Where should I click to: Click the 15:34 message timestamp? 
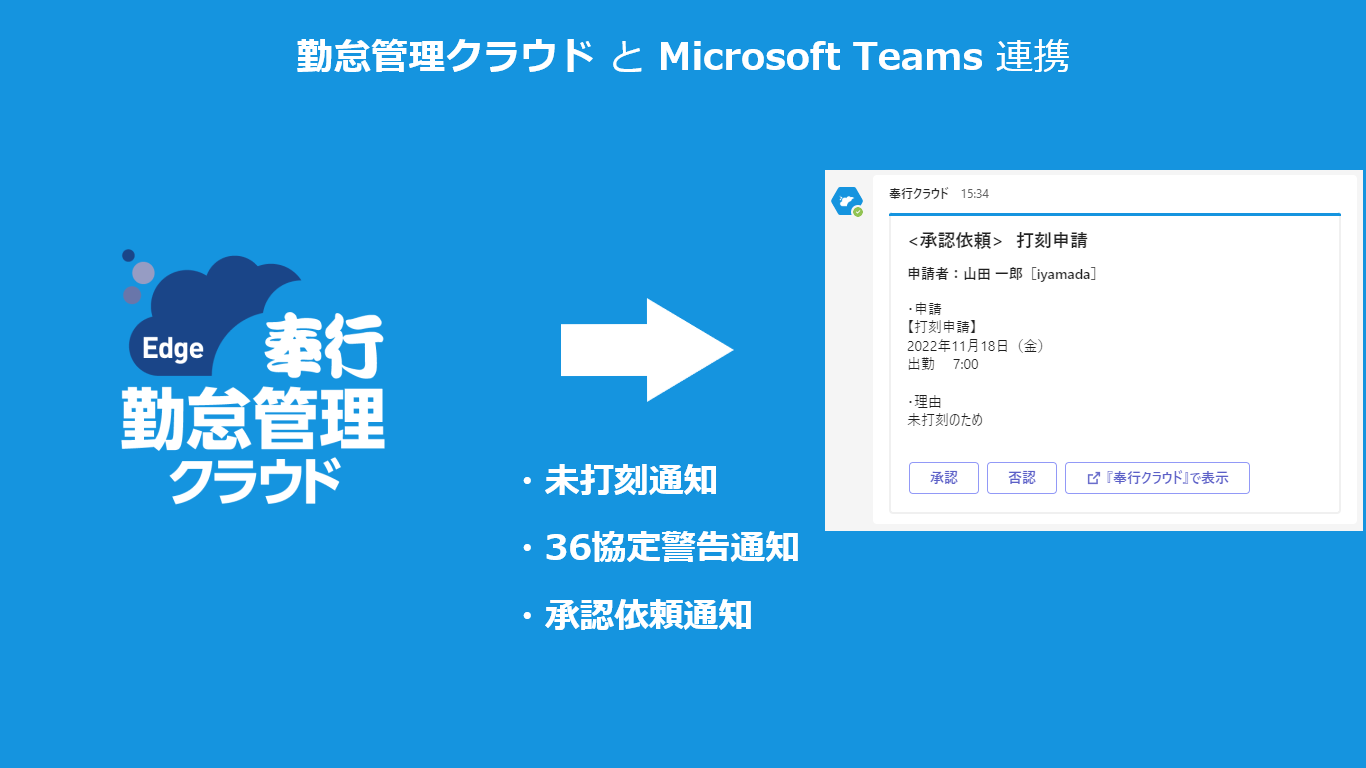pos(974,194)
